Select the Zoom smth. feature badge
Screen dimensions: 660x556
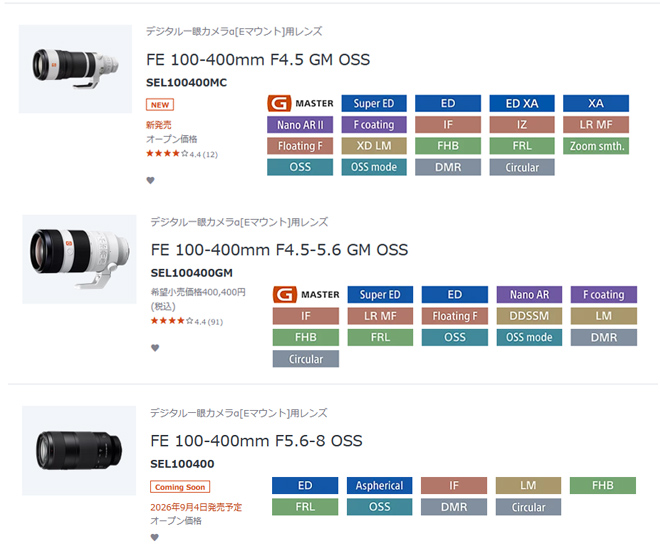(596, 146)
